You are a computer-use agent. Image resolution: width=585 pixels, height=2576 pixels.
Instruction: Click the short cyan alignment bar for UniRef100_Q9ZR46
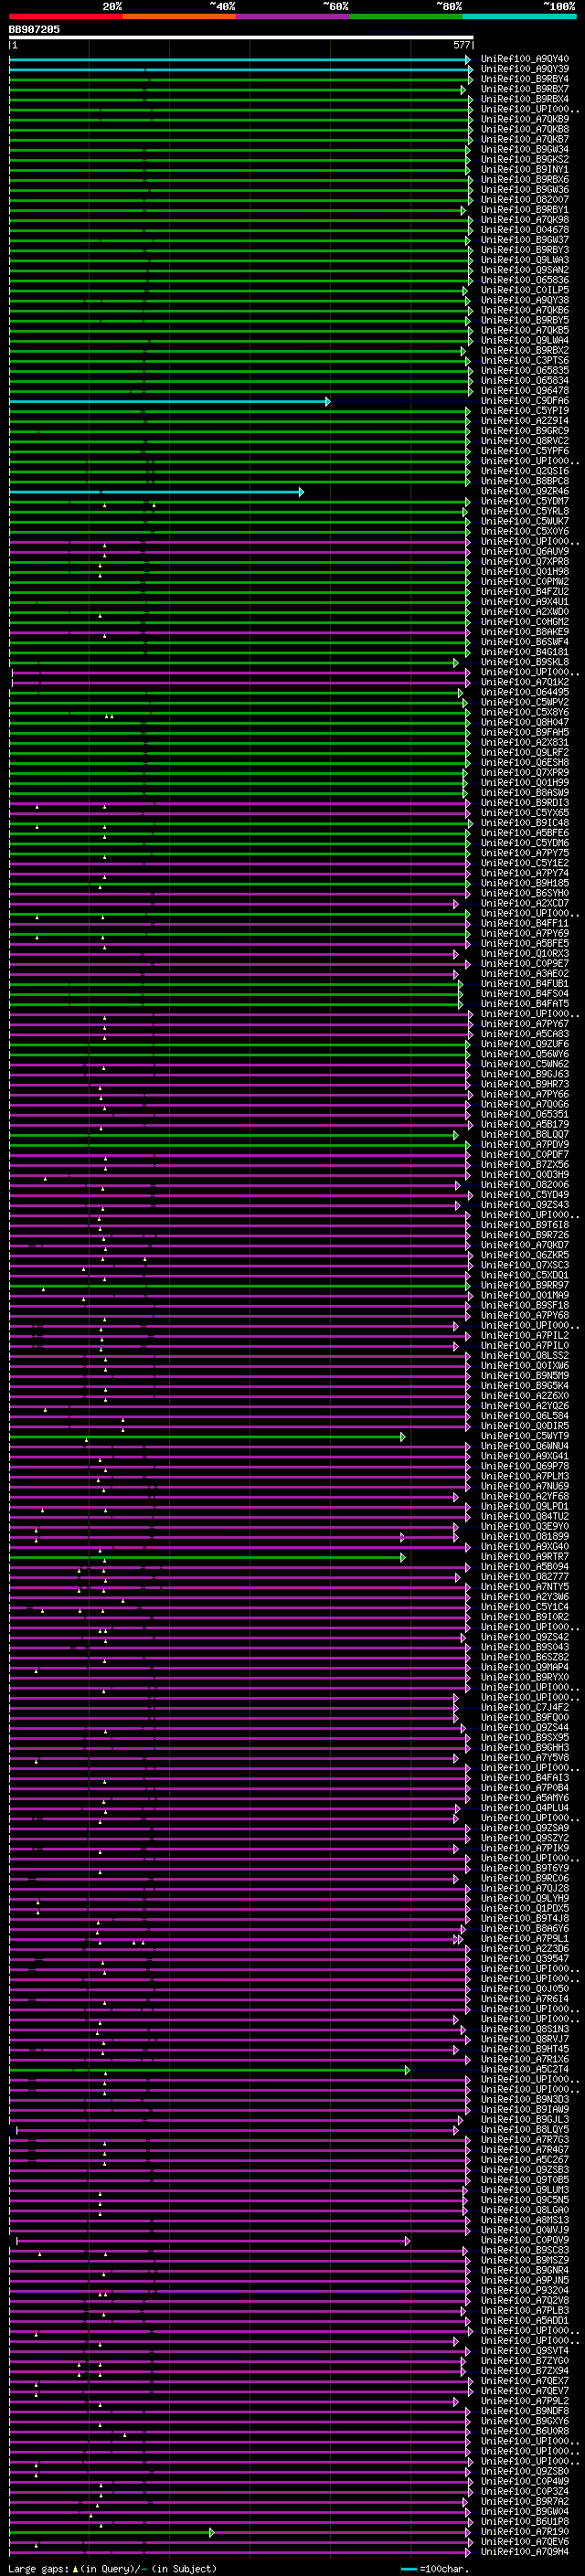tap(157, 492)
